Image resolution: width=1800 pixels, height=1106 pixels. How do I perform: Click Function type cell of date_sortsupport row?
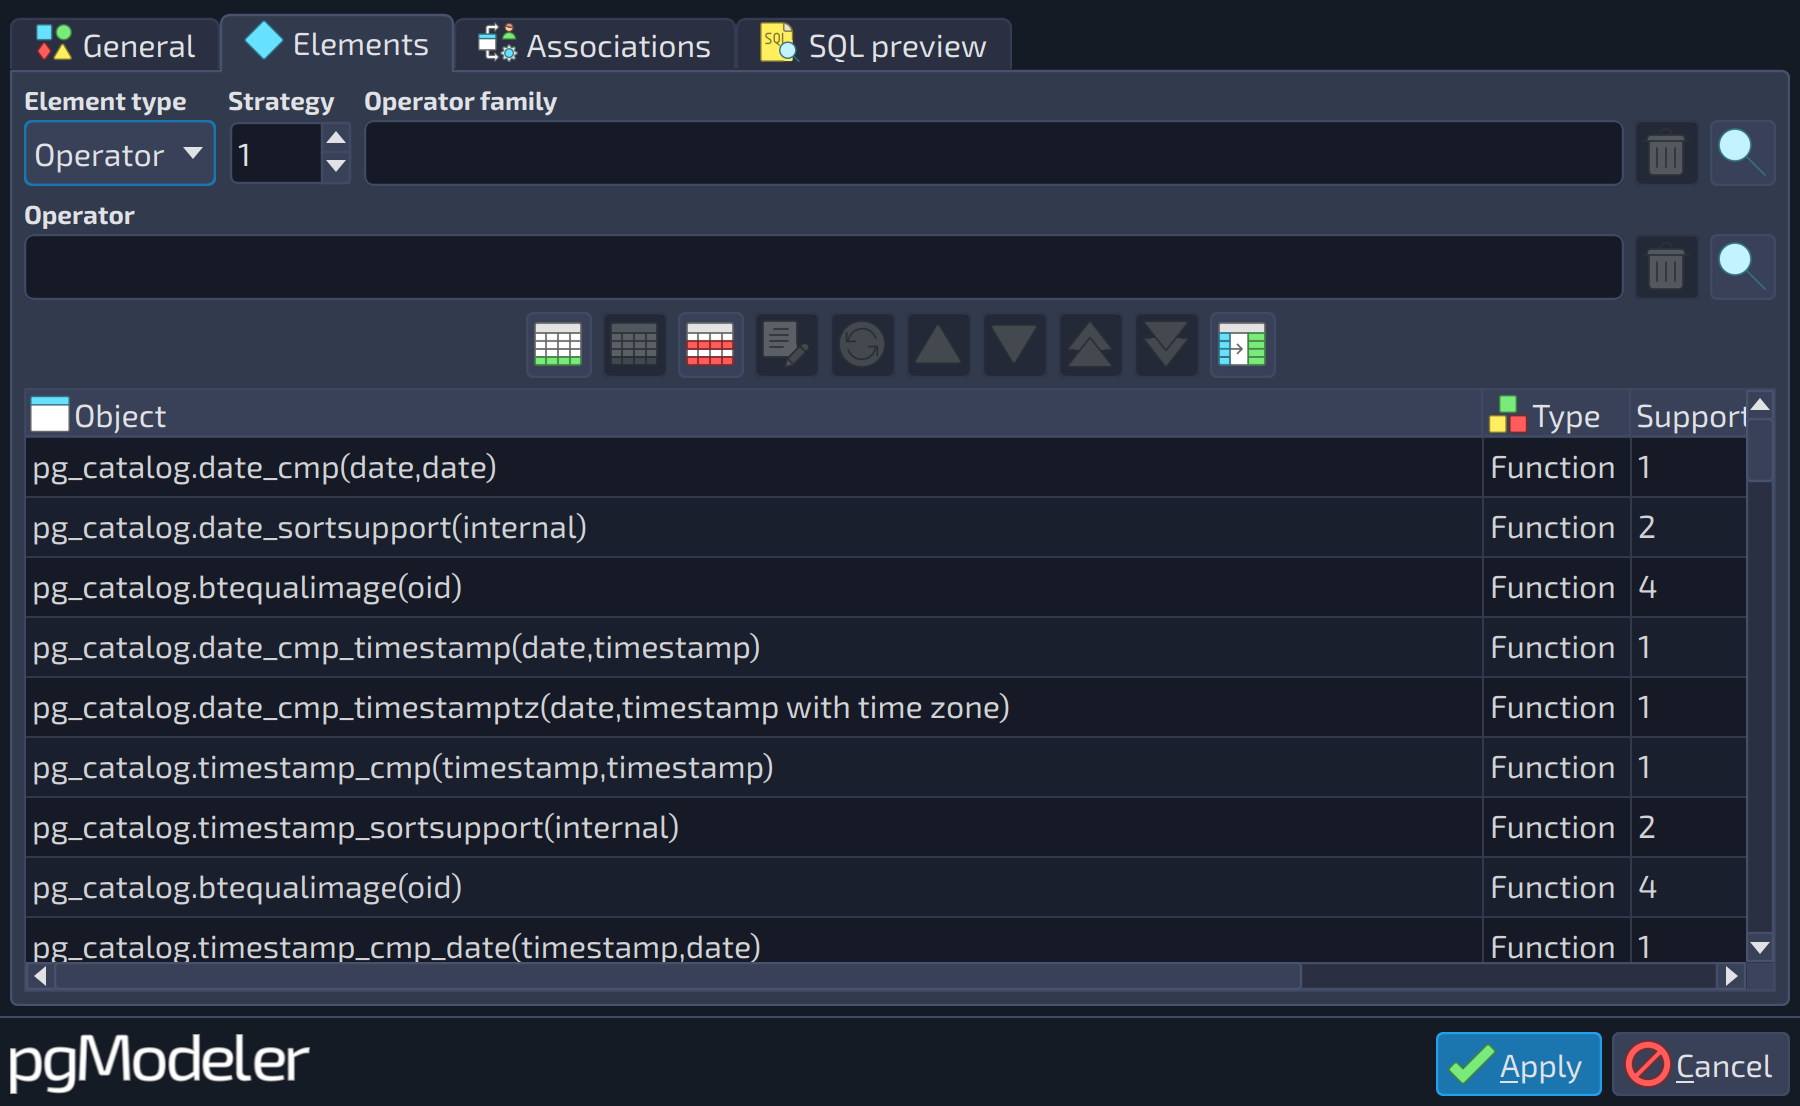[x=1556, y=527]
